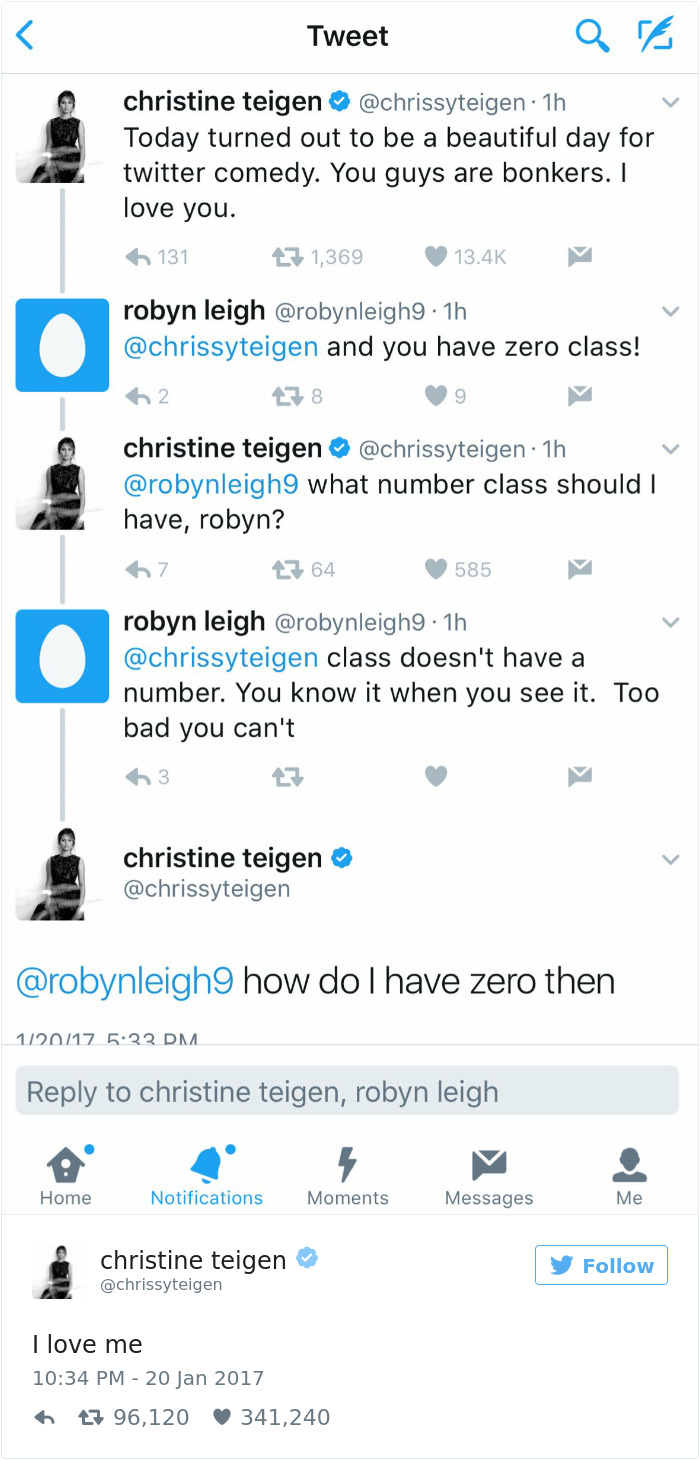Like the 'class doesn't have a number' tweet
This screenshot has width=700, height=1460.
pyautogui.click(x=436, y=775)
